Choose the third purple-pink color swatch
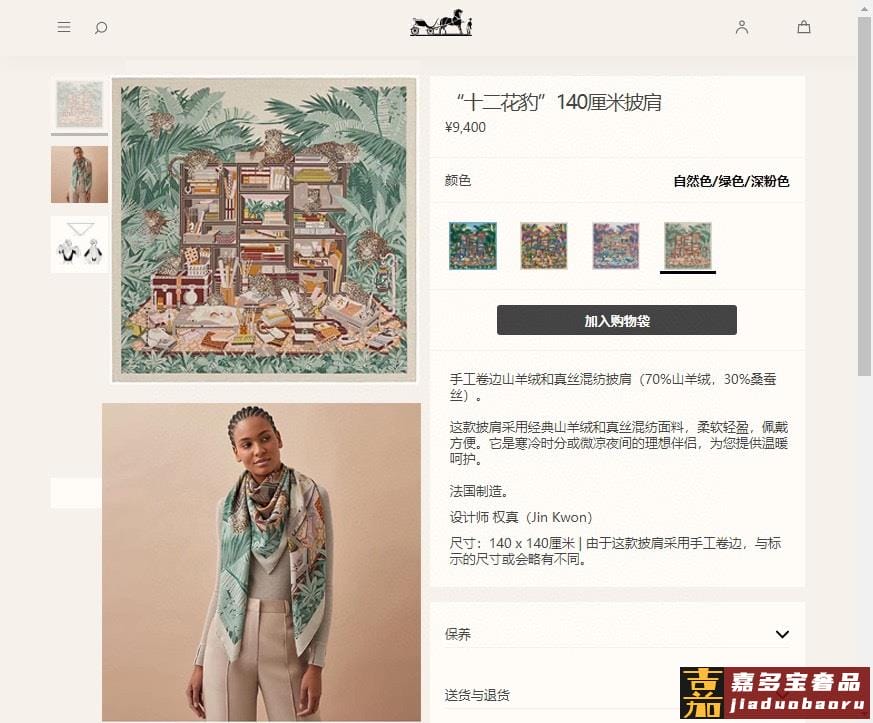873x723 pixels. tap(616, 245)
